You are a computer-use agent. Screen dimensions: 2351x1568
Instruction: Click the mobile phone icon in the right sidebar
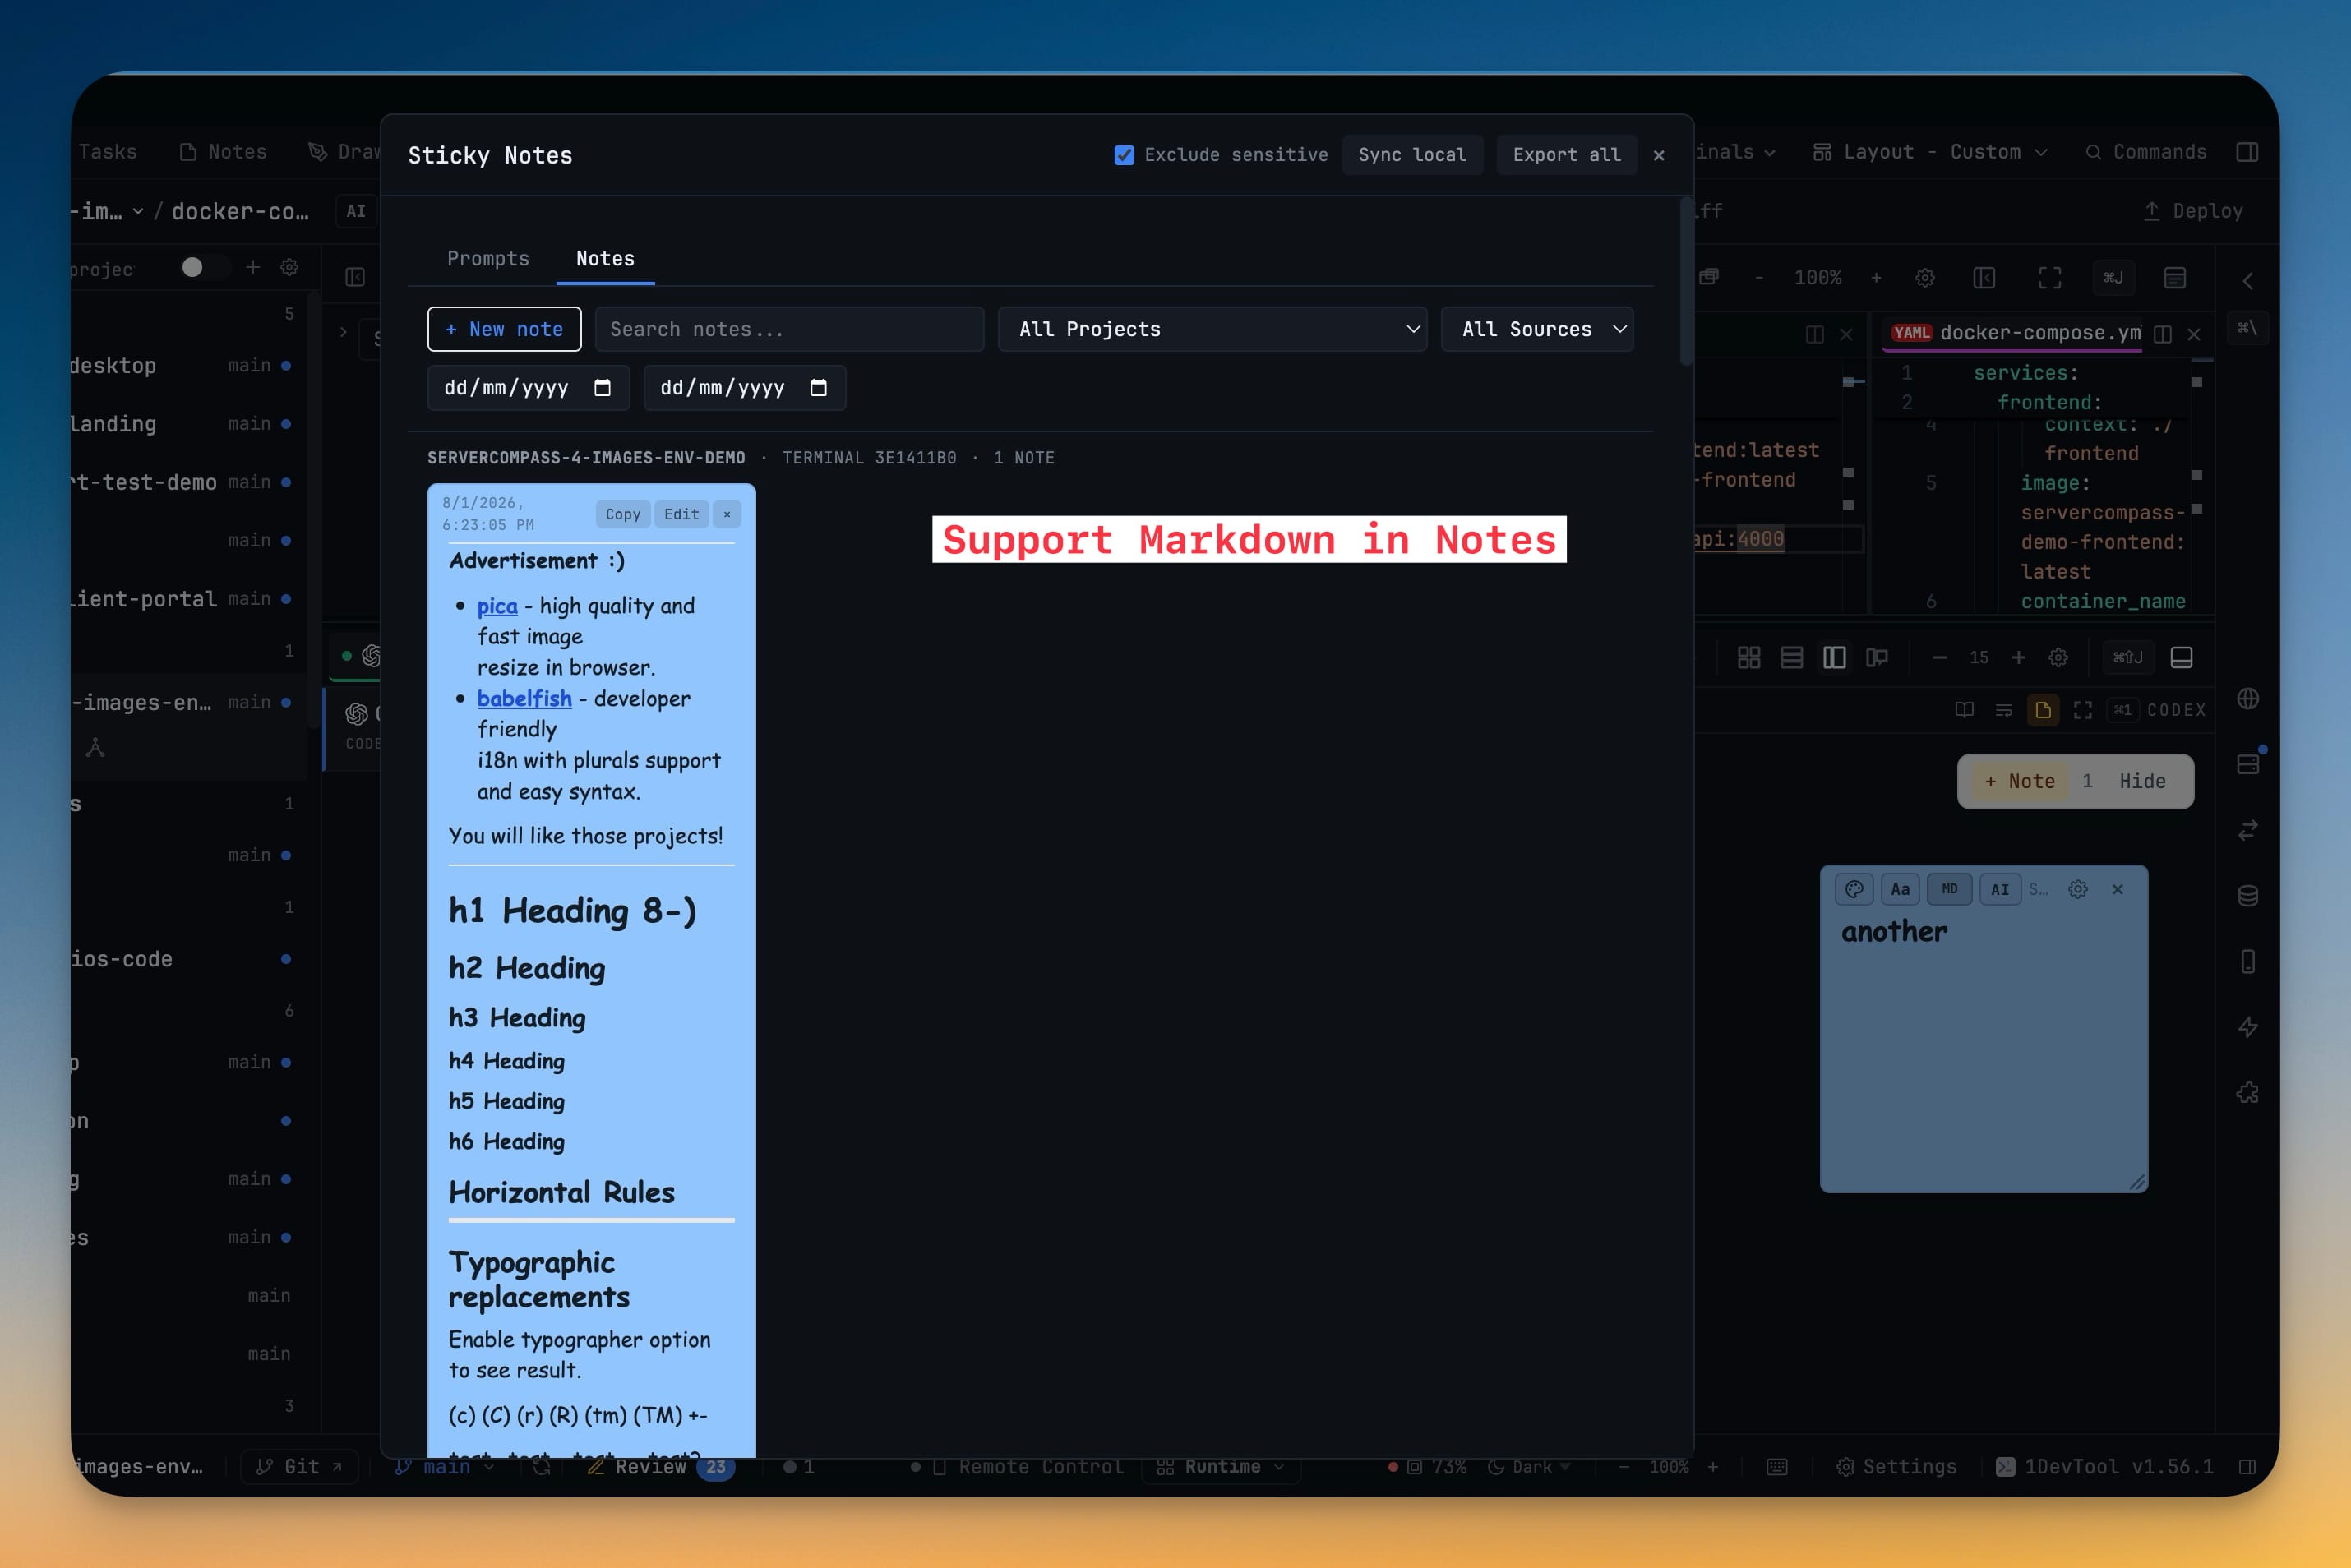click(2248, 962)
